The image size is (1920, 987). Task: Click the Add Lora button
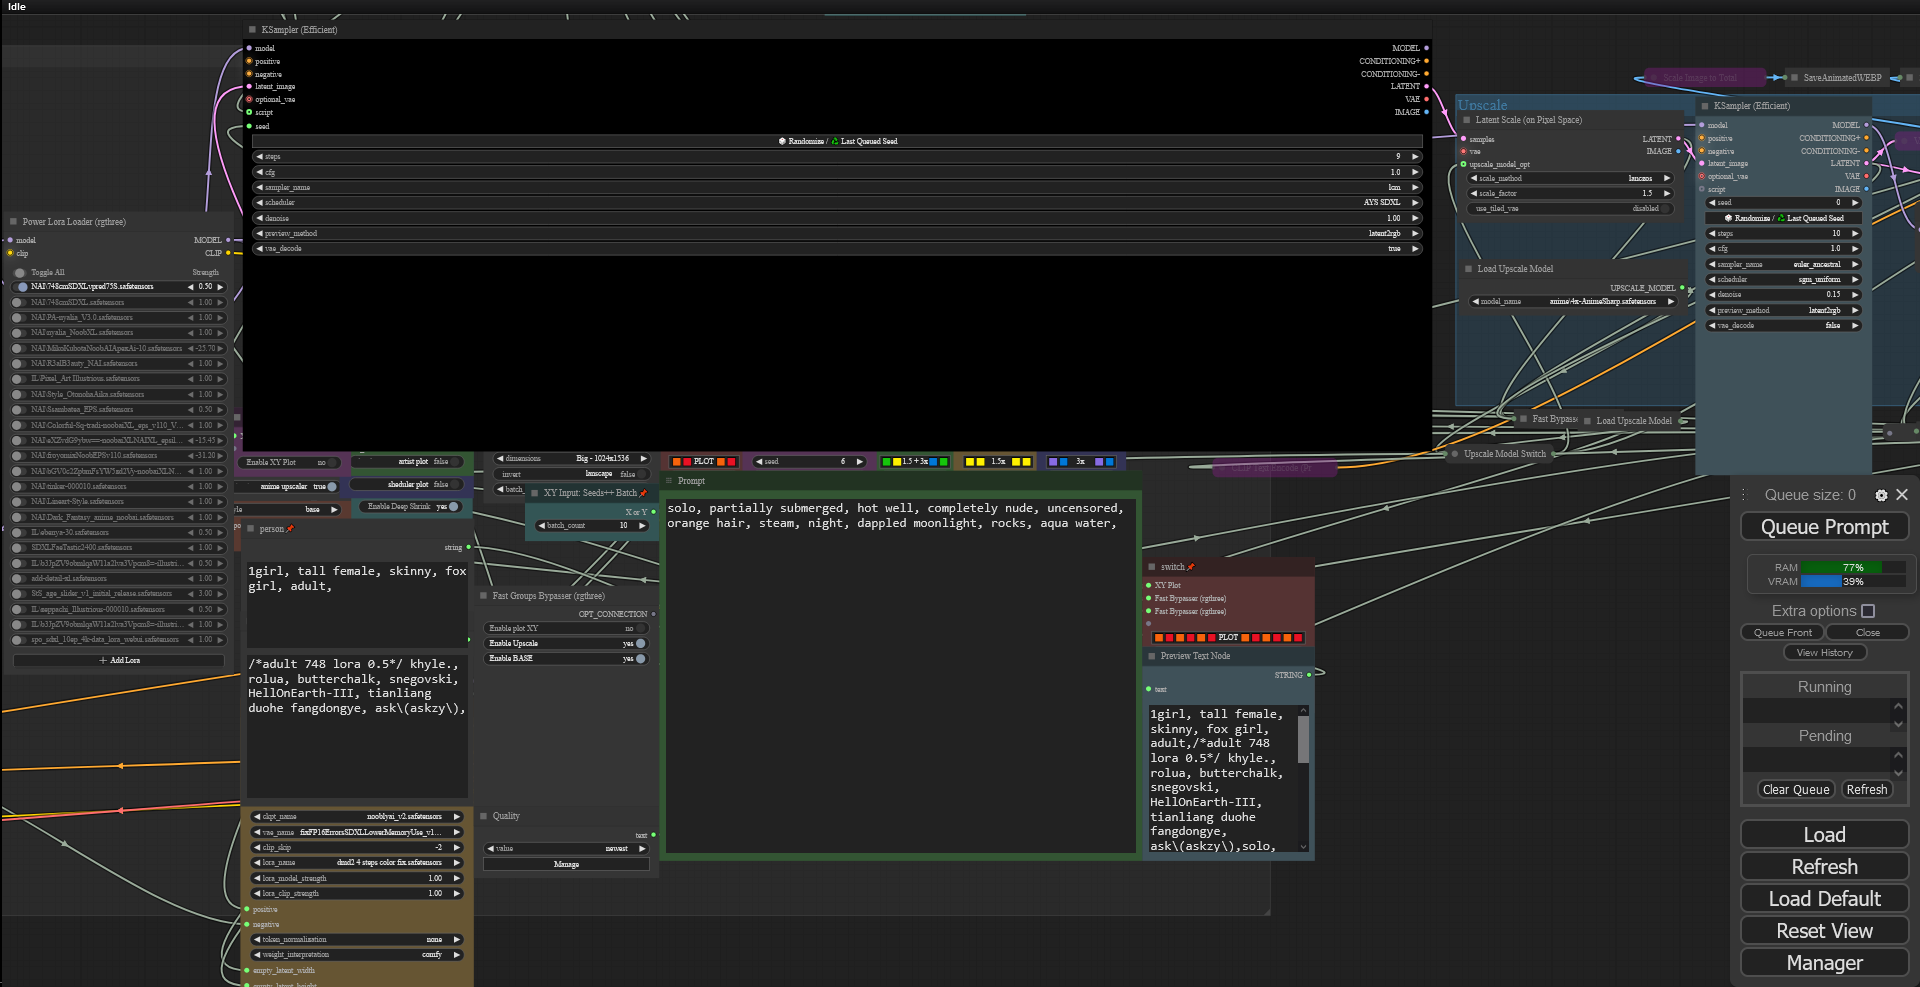(119, 661)
